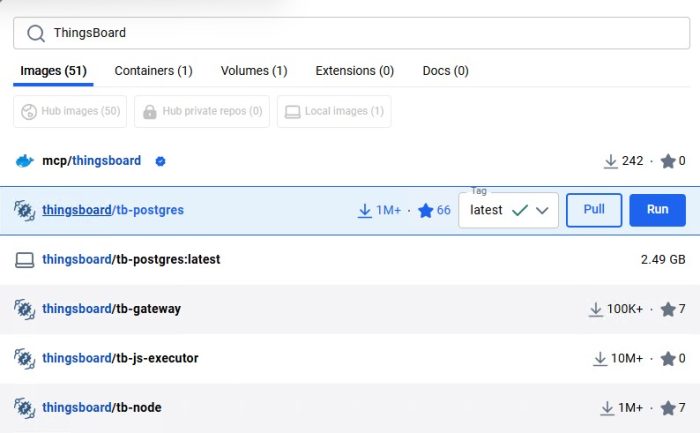Click the tb-gateway download count icon
The height and width of the screenshot is (433, 700).
(596, 309)
